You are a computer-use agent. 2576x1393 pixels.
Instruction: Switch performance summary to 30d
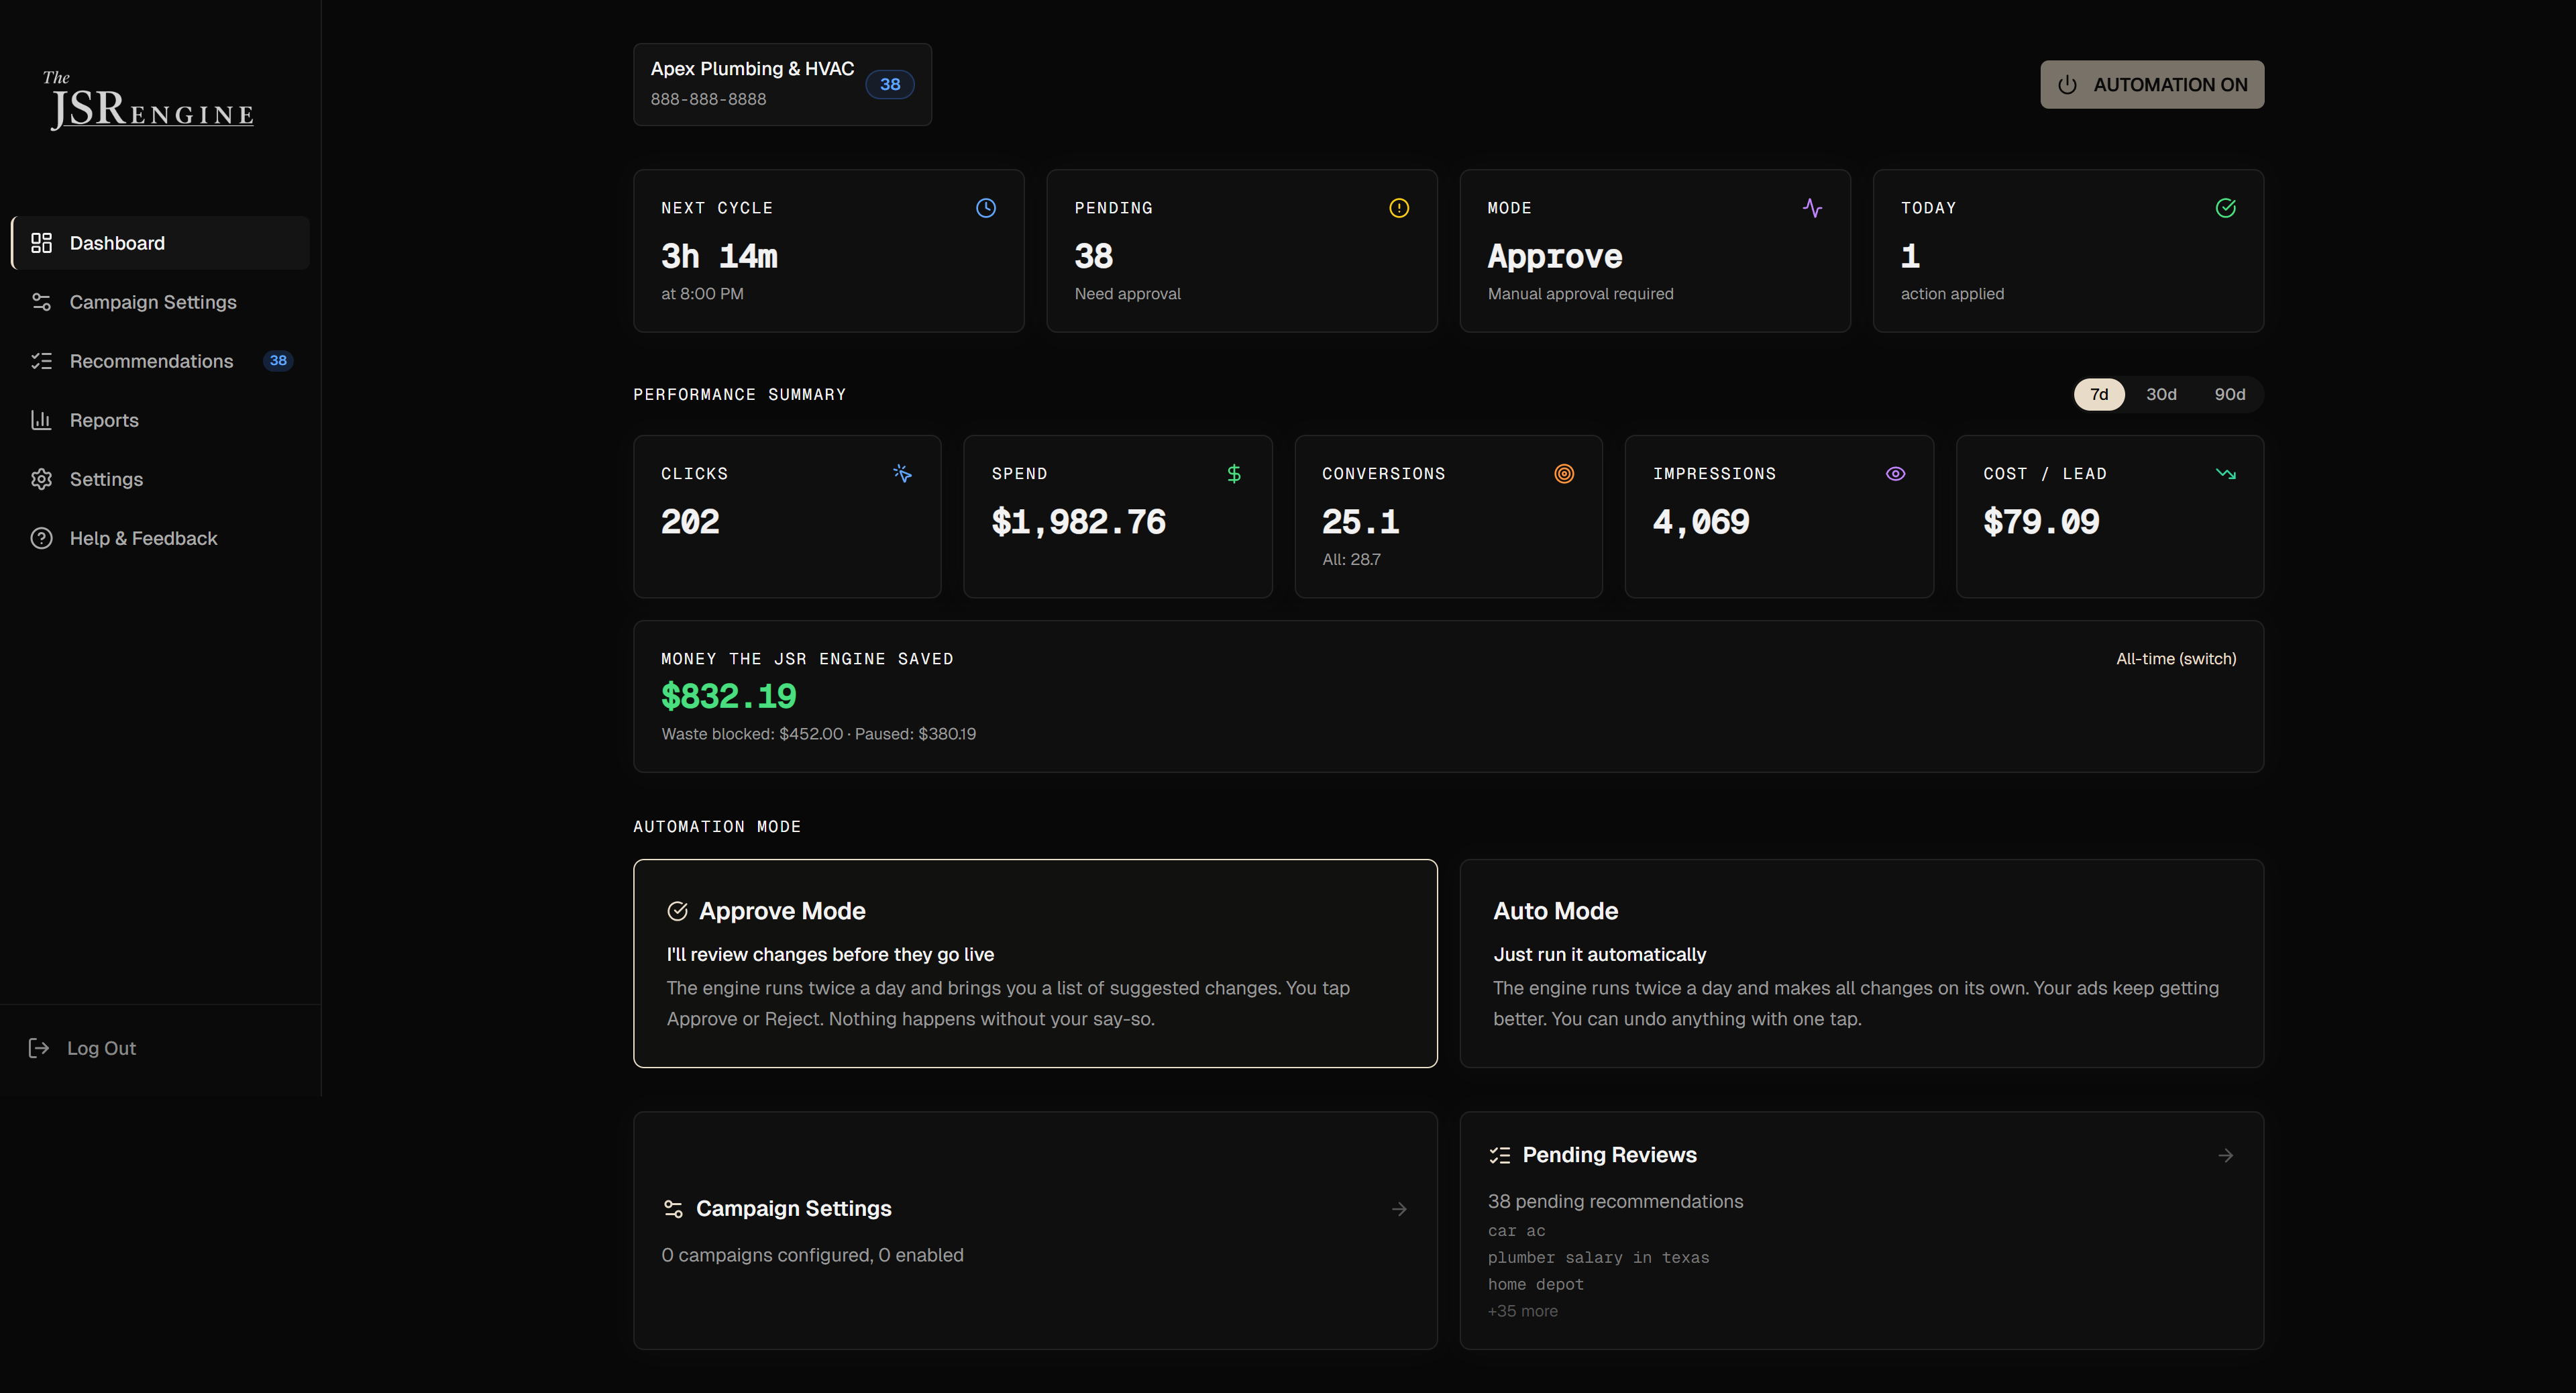2162,394
